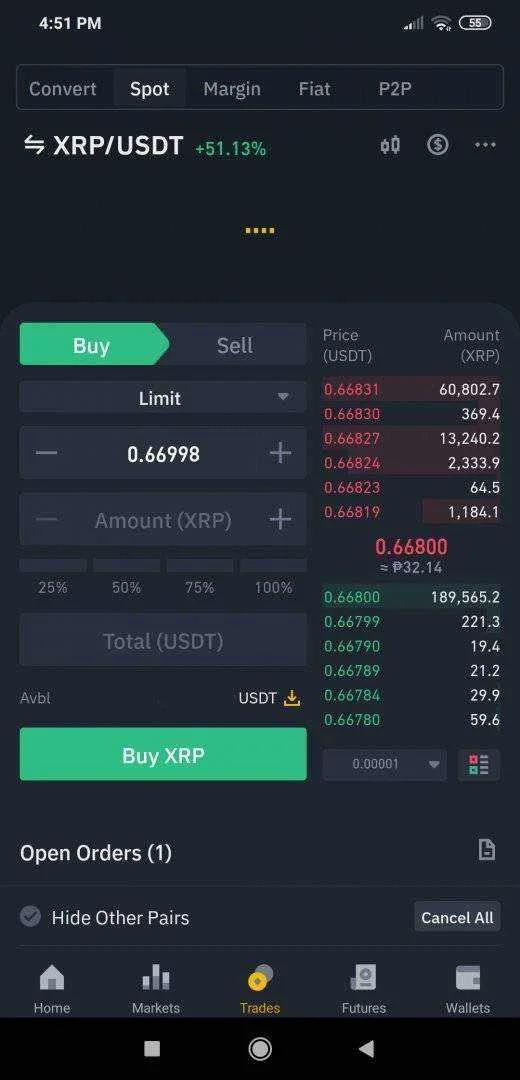Switch to the Sell side toggle
Screen dimensions: 520x1080
[x=234, y=344]
